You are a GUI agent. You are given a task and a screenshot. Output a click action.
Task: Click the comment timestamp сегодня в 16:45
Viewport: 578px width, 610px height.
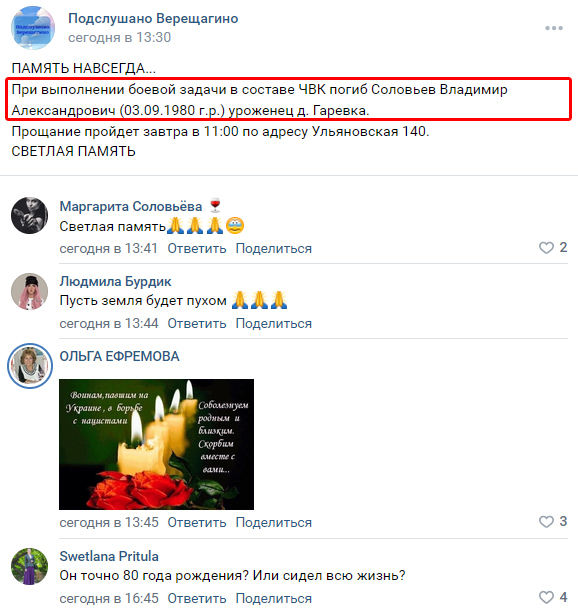(x=109, y=598)
